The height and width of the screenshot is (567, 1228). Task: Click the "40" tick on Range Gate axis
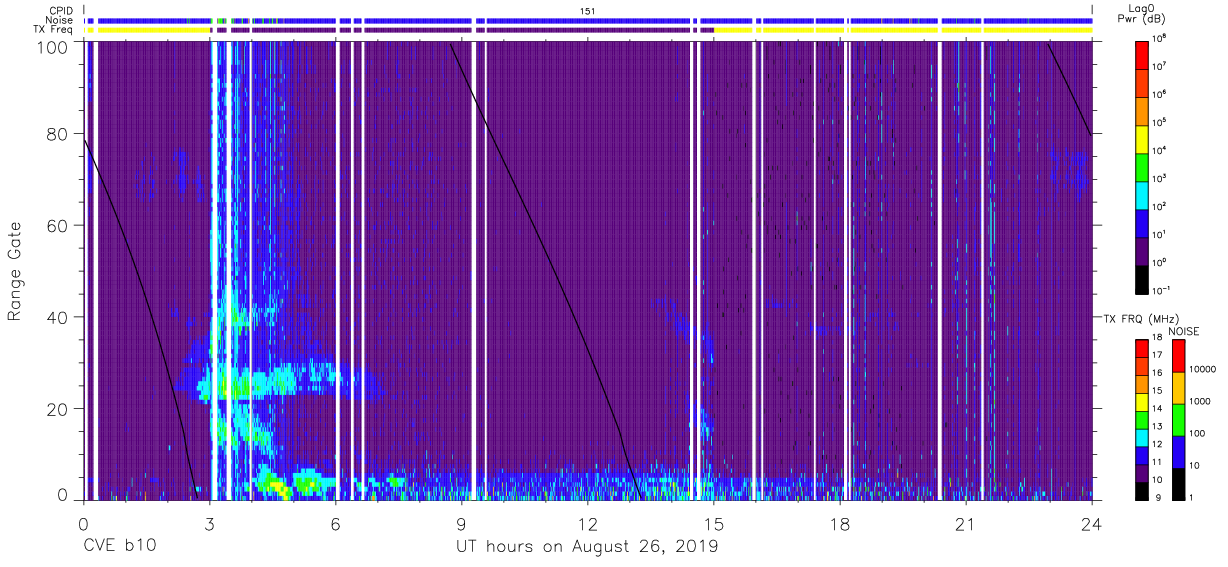[x=57, y=317]
